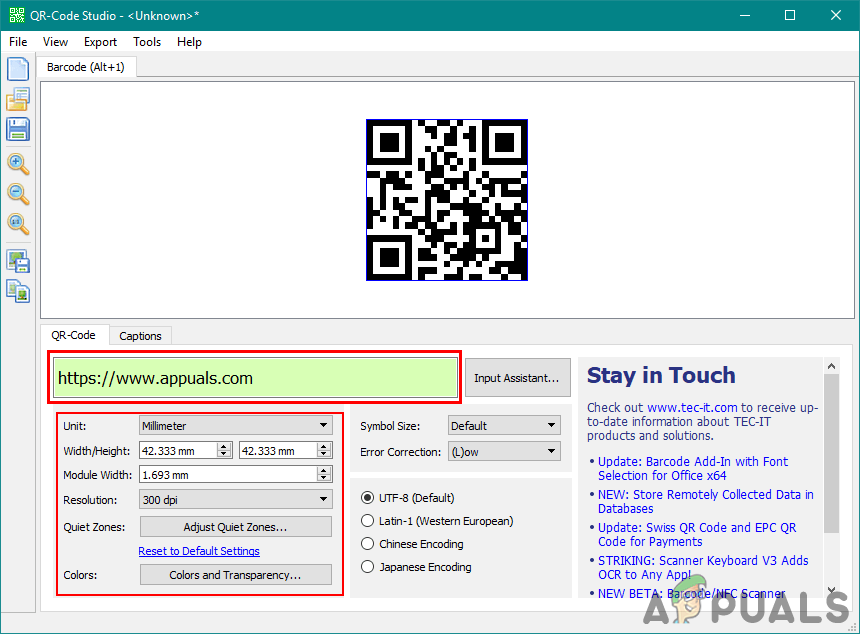Open the Error Correction dropdown
The image size is (860, 634).
[504, 452]
